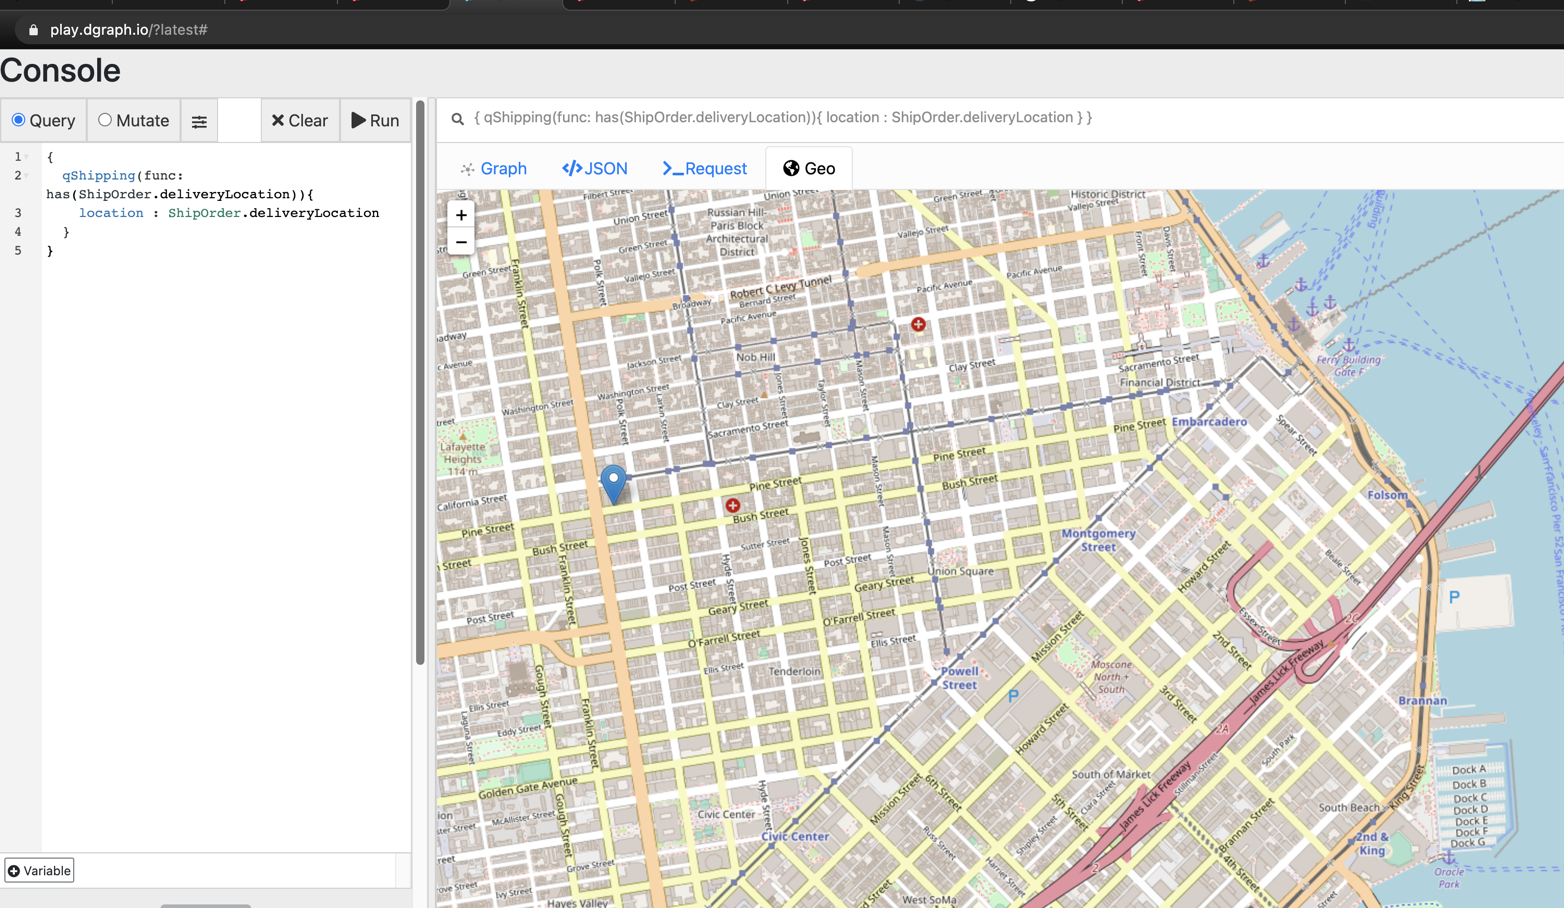
Task: Click the anchor icon near Oracle Park
Action: pyautogui.click(x=1448, y=858)
